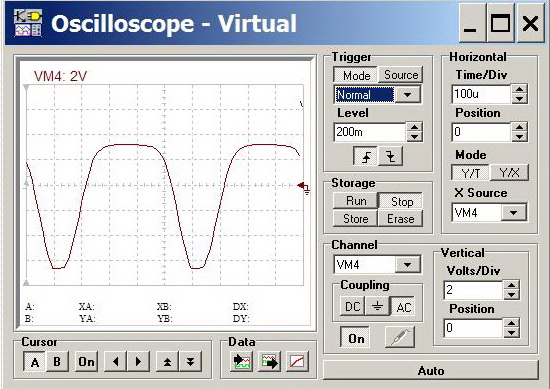The image size is (550, 389).
Task: Decrease Volts/Div with down arrow
Action: pyautogui.click(x=511, y=295)
